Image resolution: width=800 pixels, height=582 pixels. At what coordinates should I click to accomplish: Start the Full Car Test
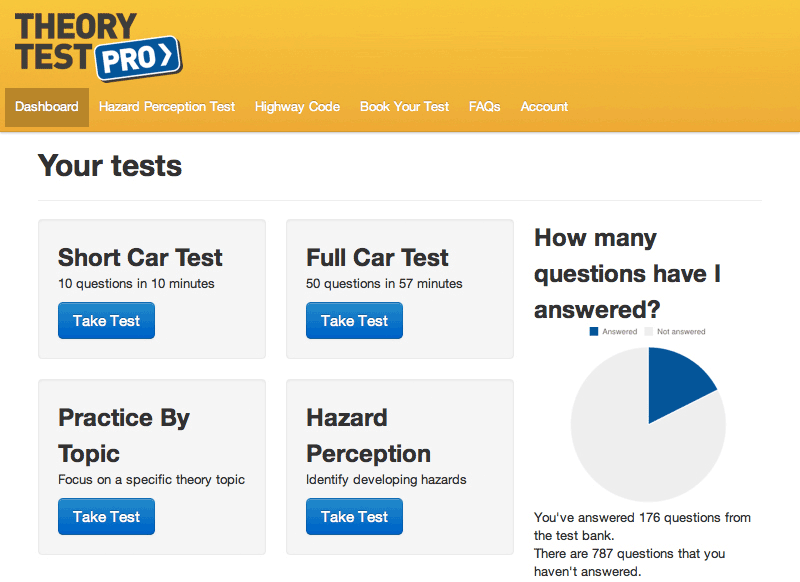click(354, 320)
